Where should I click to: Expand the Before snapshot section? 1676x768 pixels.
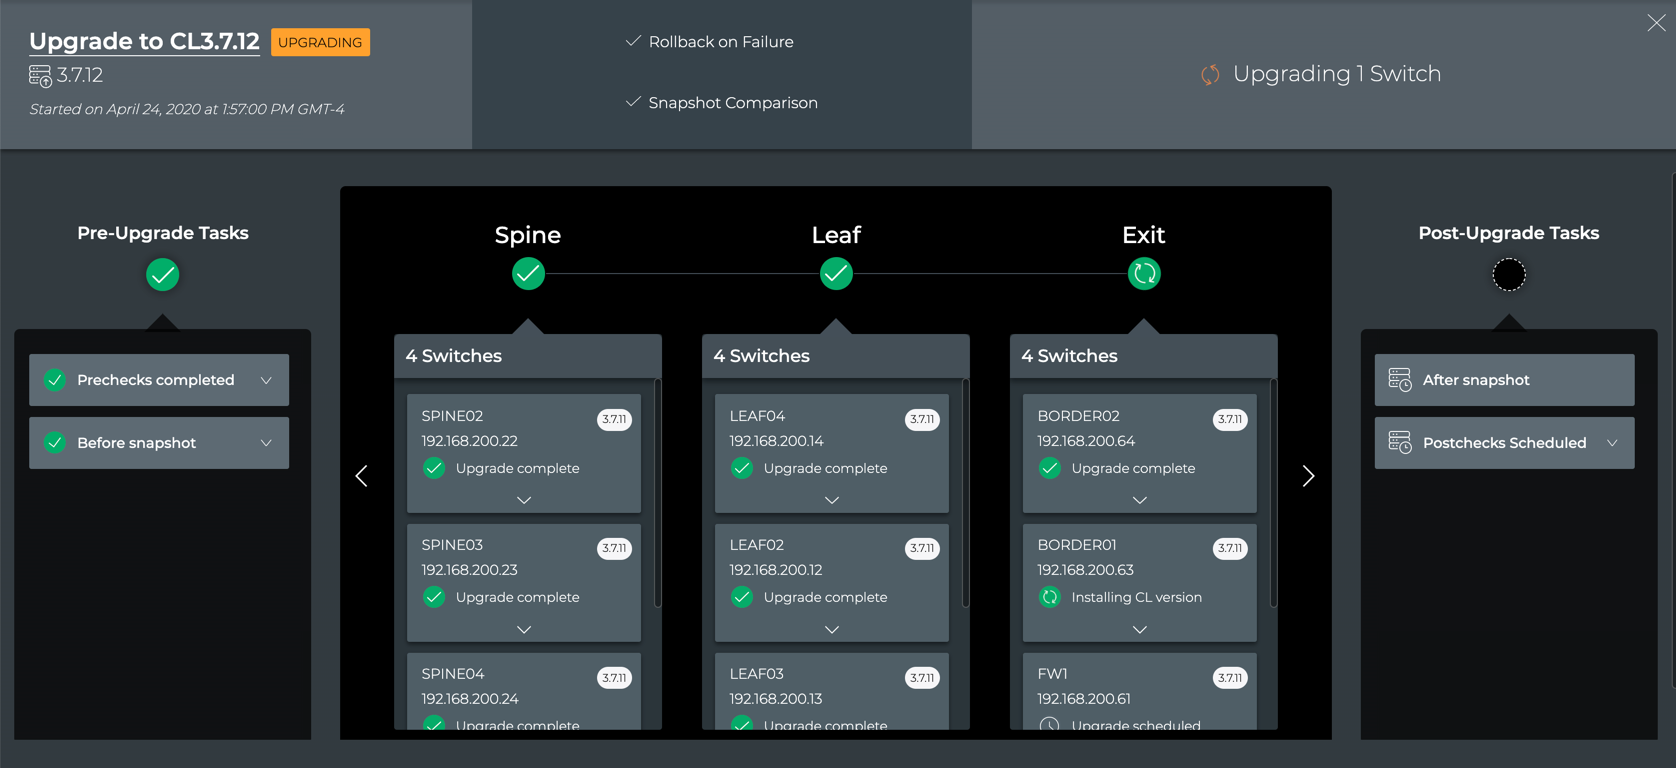click(x=266, y=443)
